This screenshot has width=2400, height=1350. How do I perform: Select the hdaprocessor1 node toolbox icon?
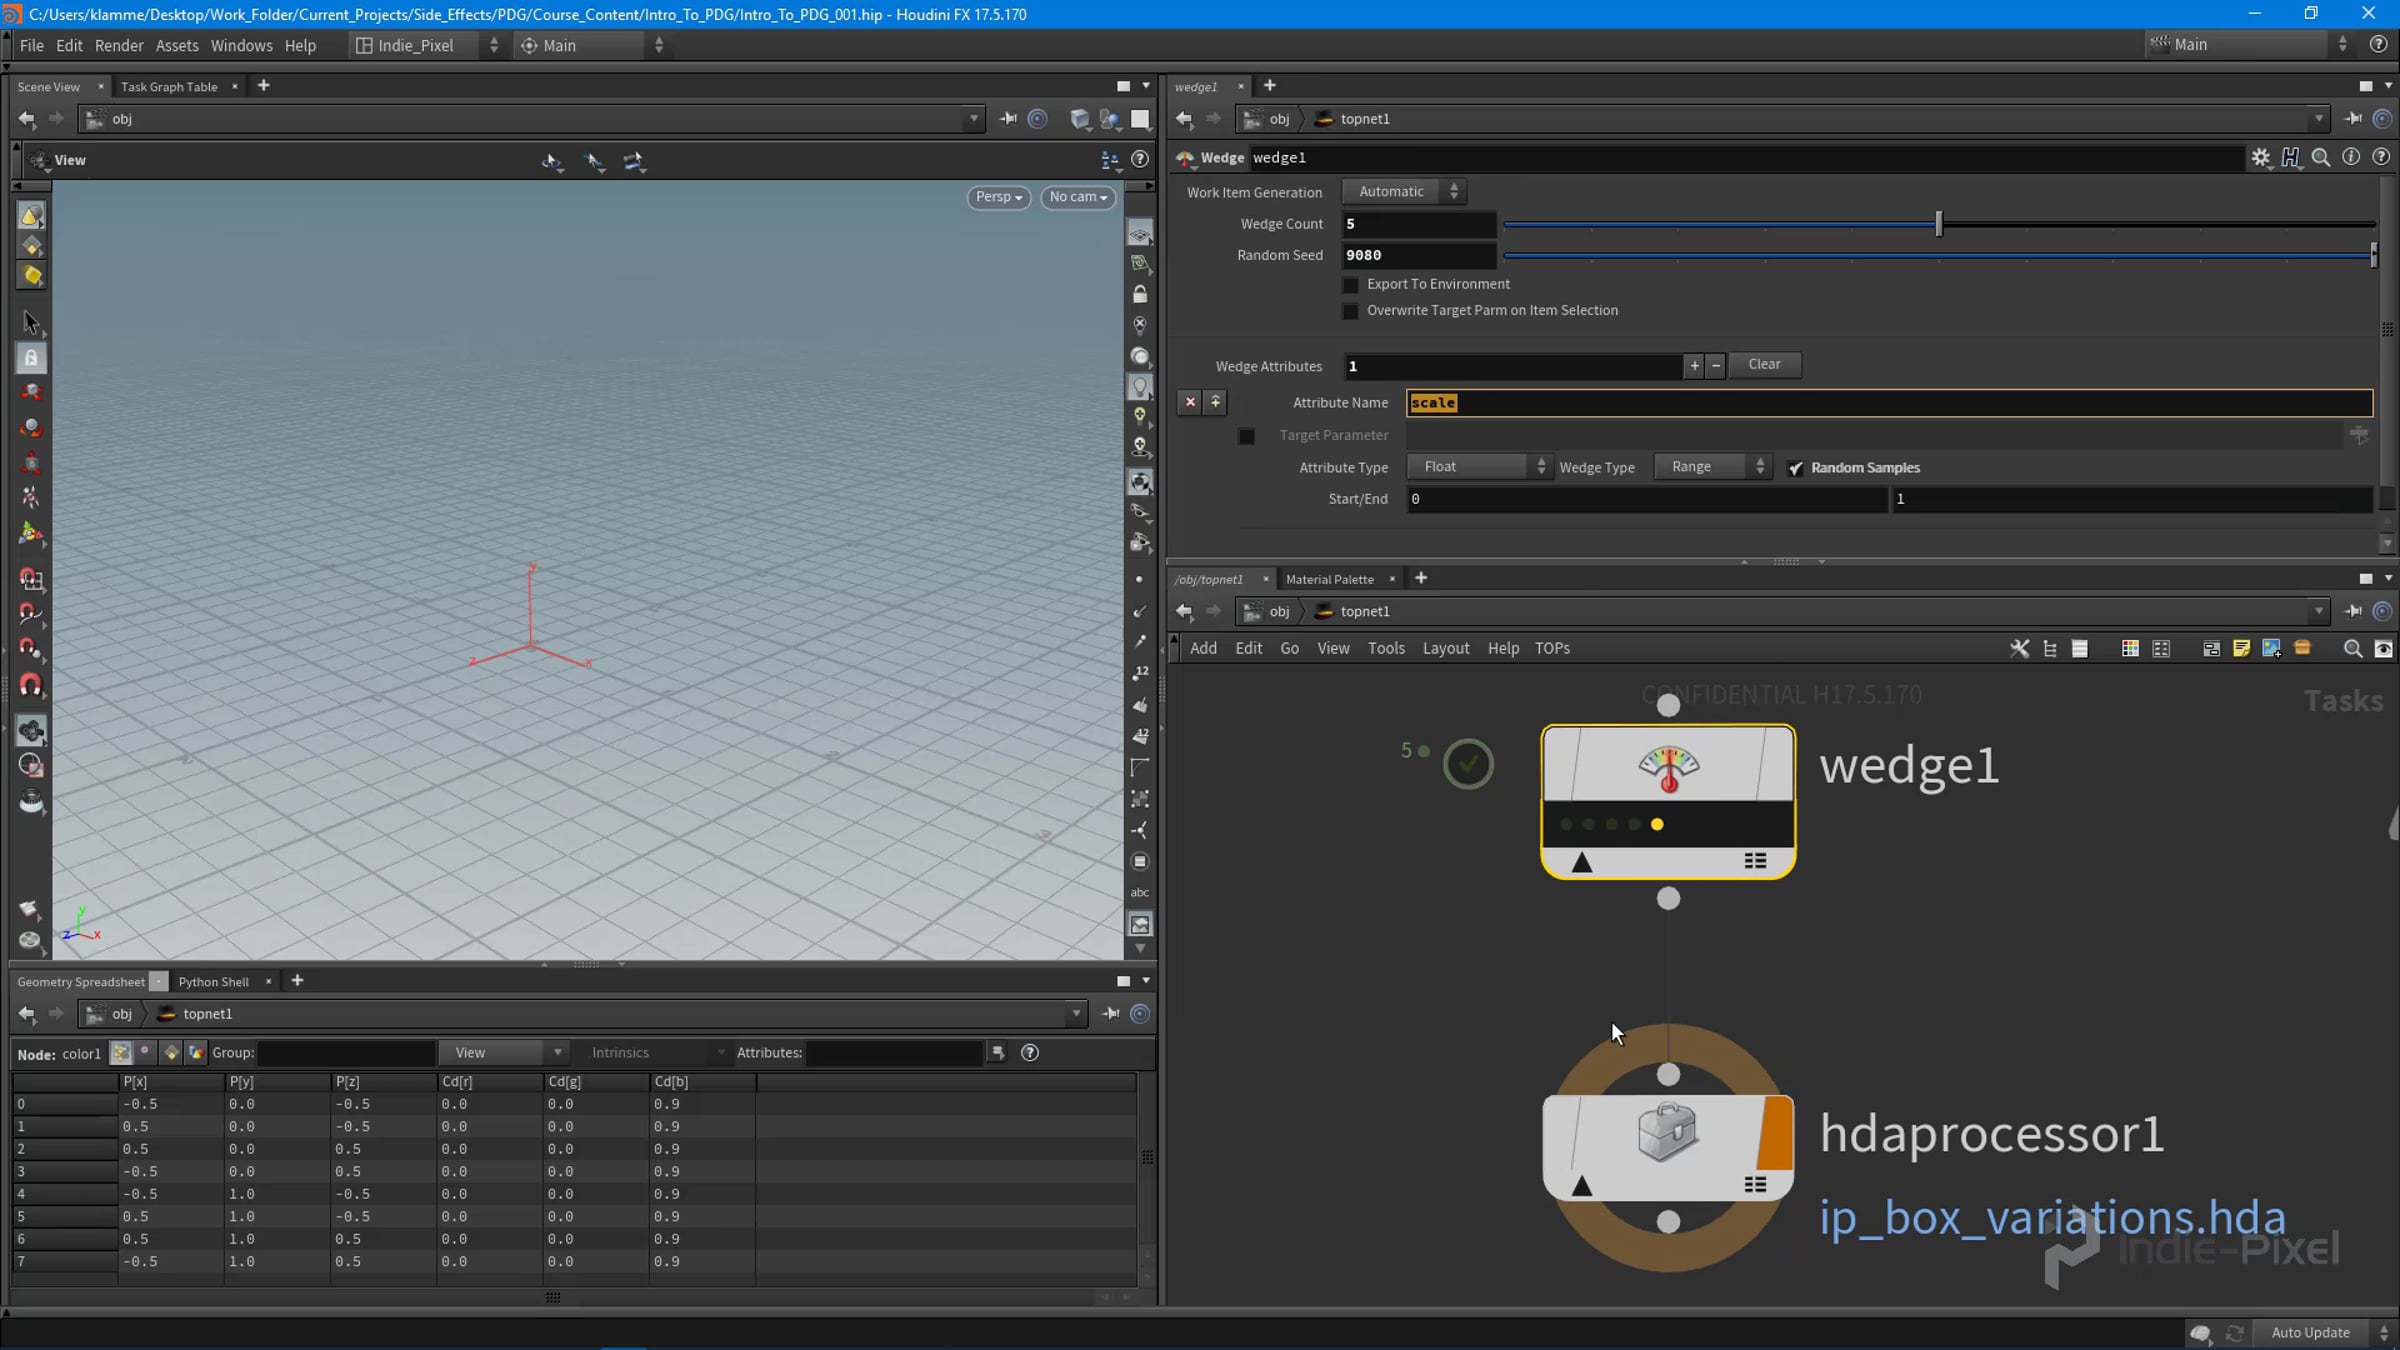point(1667,1131)
